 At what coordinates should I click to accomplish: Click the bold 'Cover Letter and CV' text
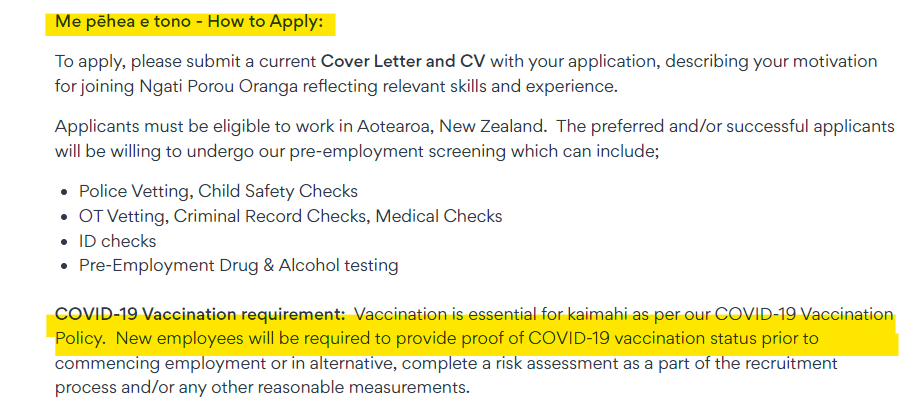410,62
